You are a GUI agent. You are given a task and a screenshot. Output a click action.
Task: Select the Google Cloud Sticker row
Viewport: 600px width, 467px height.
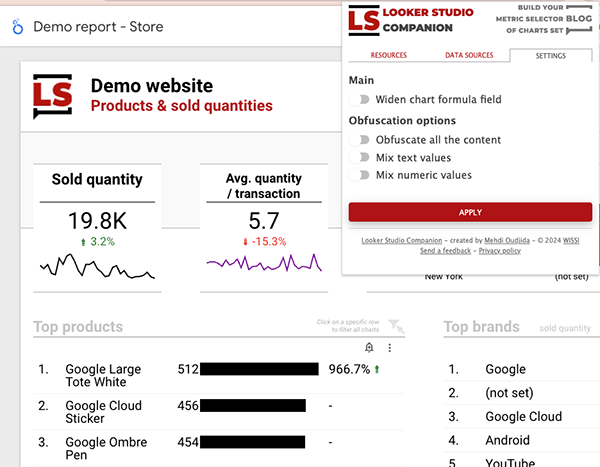coord(219,412)
